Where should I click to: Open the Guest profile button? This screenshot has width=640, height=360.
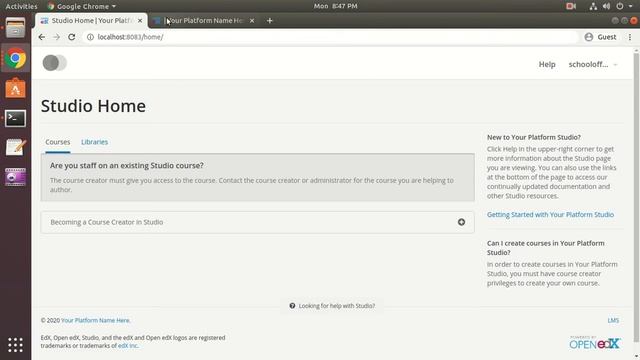coord(600,37)
